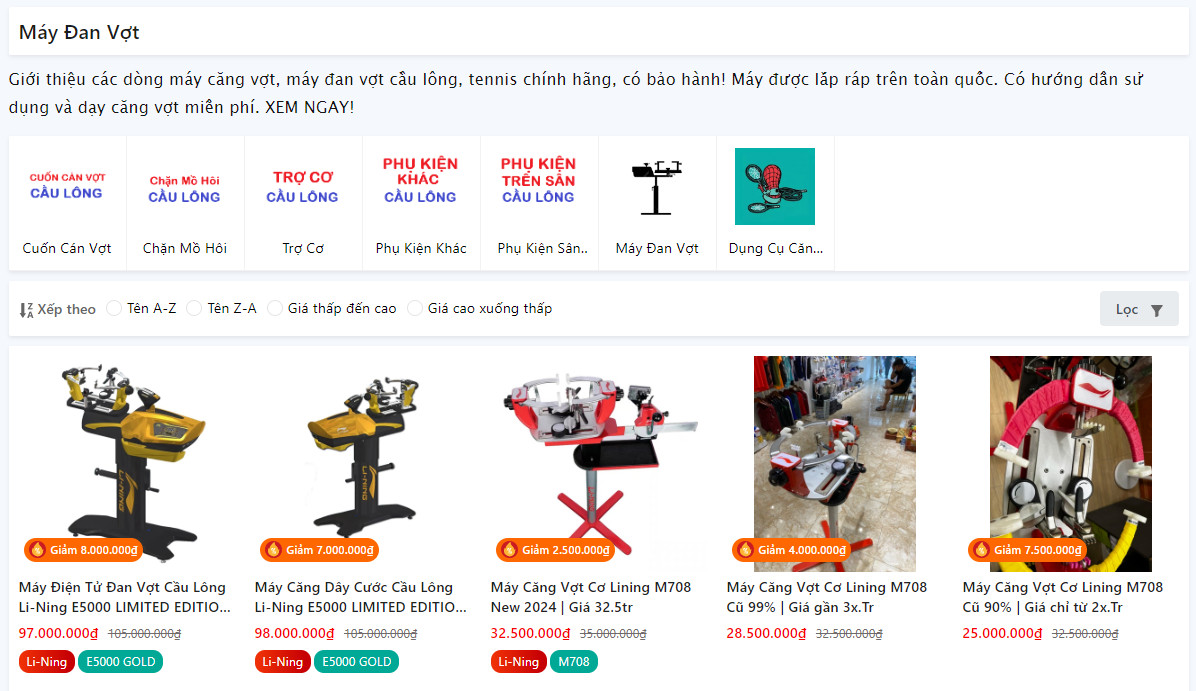Open the Chặn Mồ Hôi category icon
This screenshot has height=691, width=1196.
185,187
